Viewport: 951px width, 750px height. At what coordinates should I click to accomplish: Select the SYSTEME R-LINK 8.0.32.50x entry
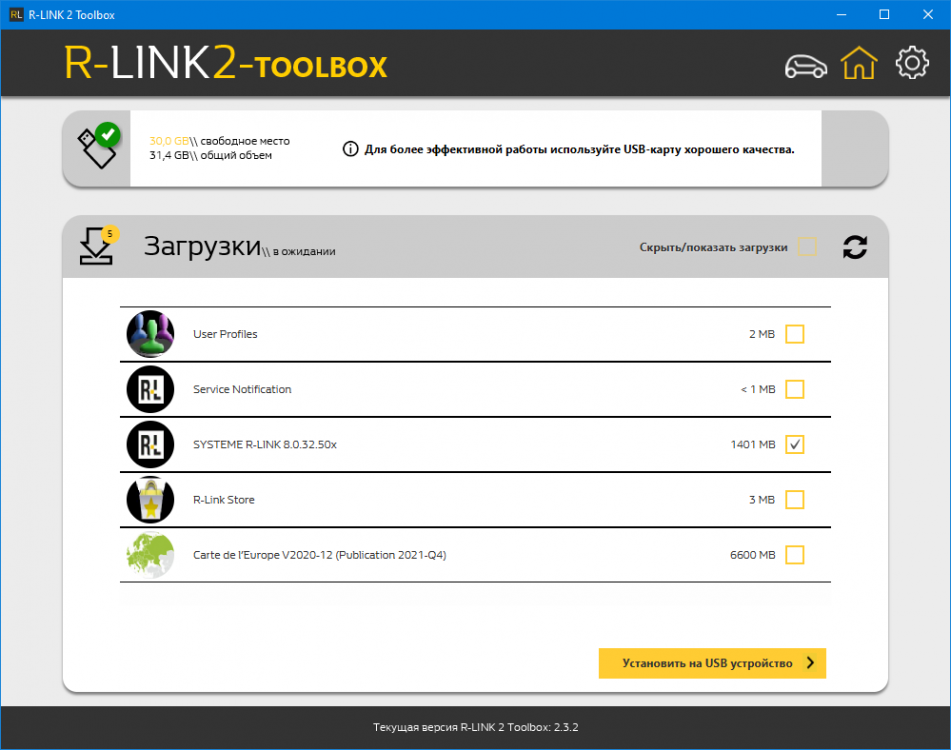click(476, 444)
